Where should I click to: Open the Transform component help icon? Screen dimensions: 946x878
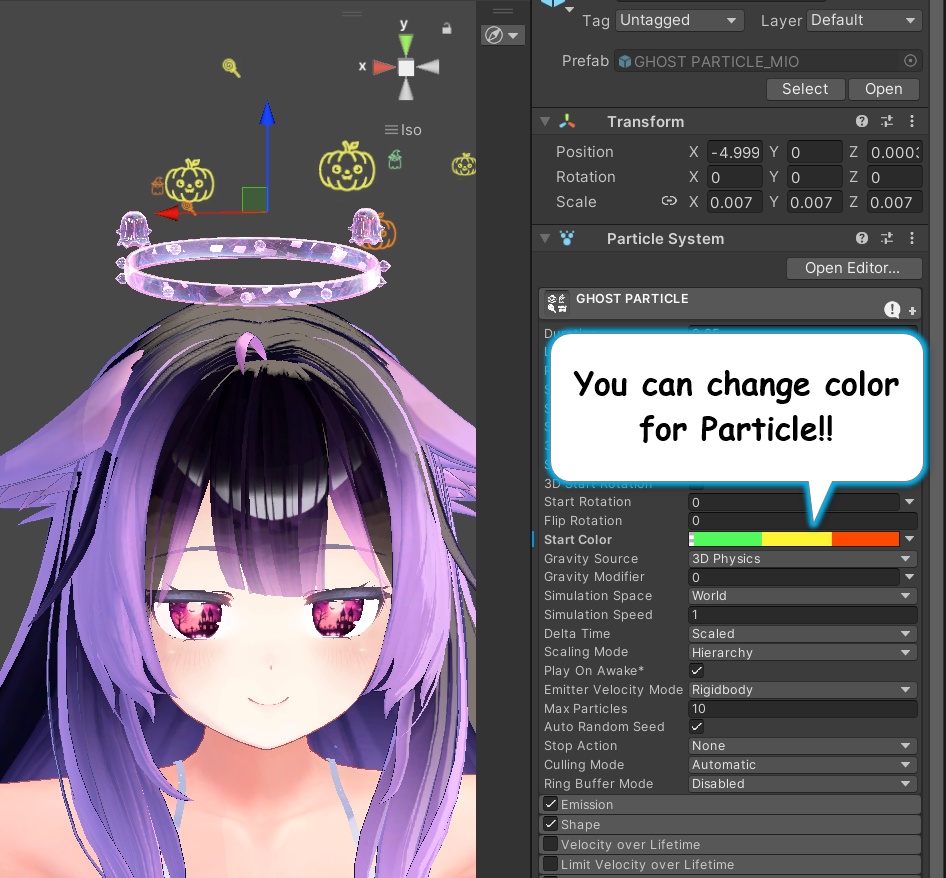tap(862, 121)
